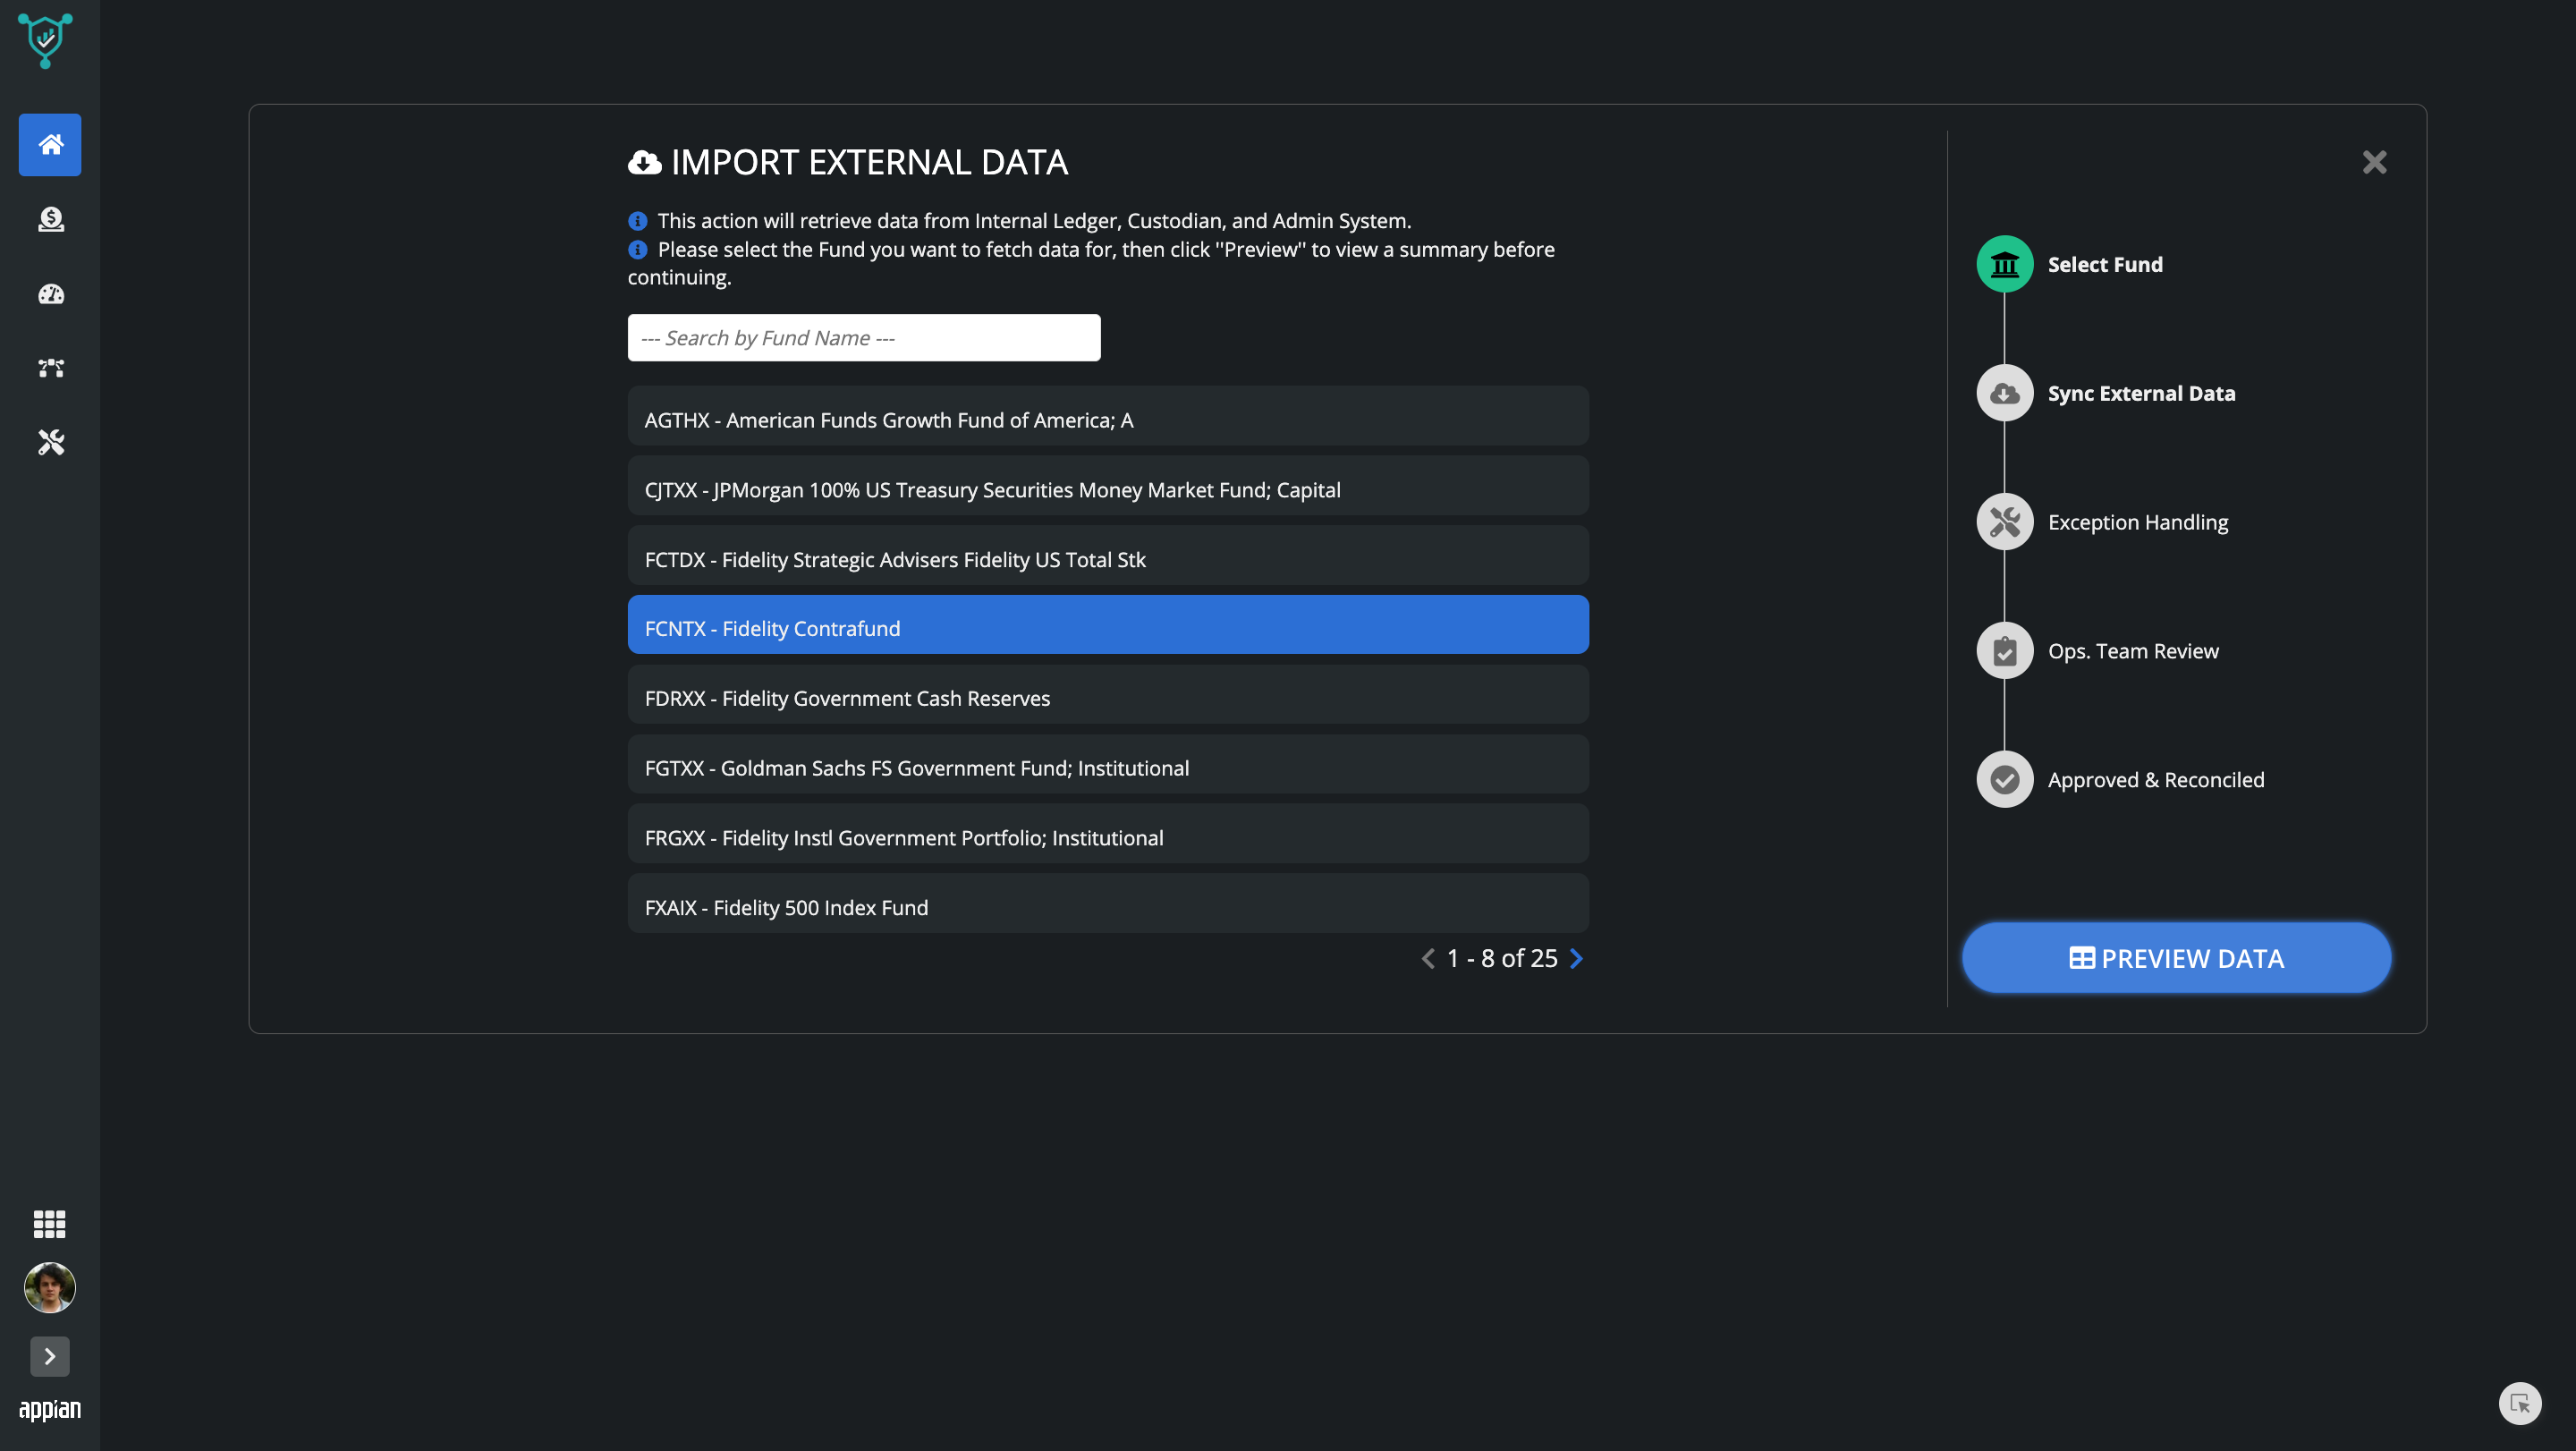
Task: Click the Approved & Reconciled checkmark icon
Action: click(2004, 780)
